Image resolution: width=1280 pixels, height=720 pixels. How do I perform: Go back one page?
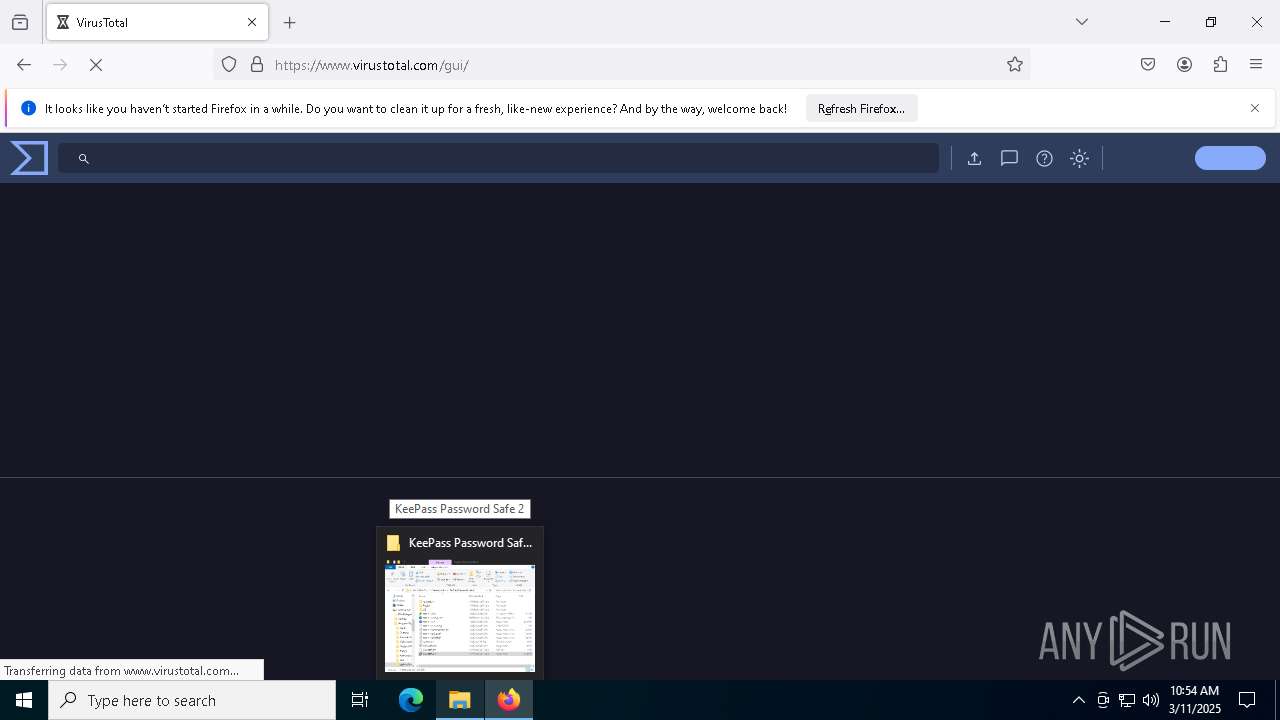[x=24, y=65]
